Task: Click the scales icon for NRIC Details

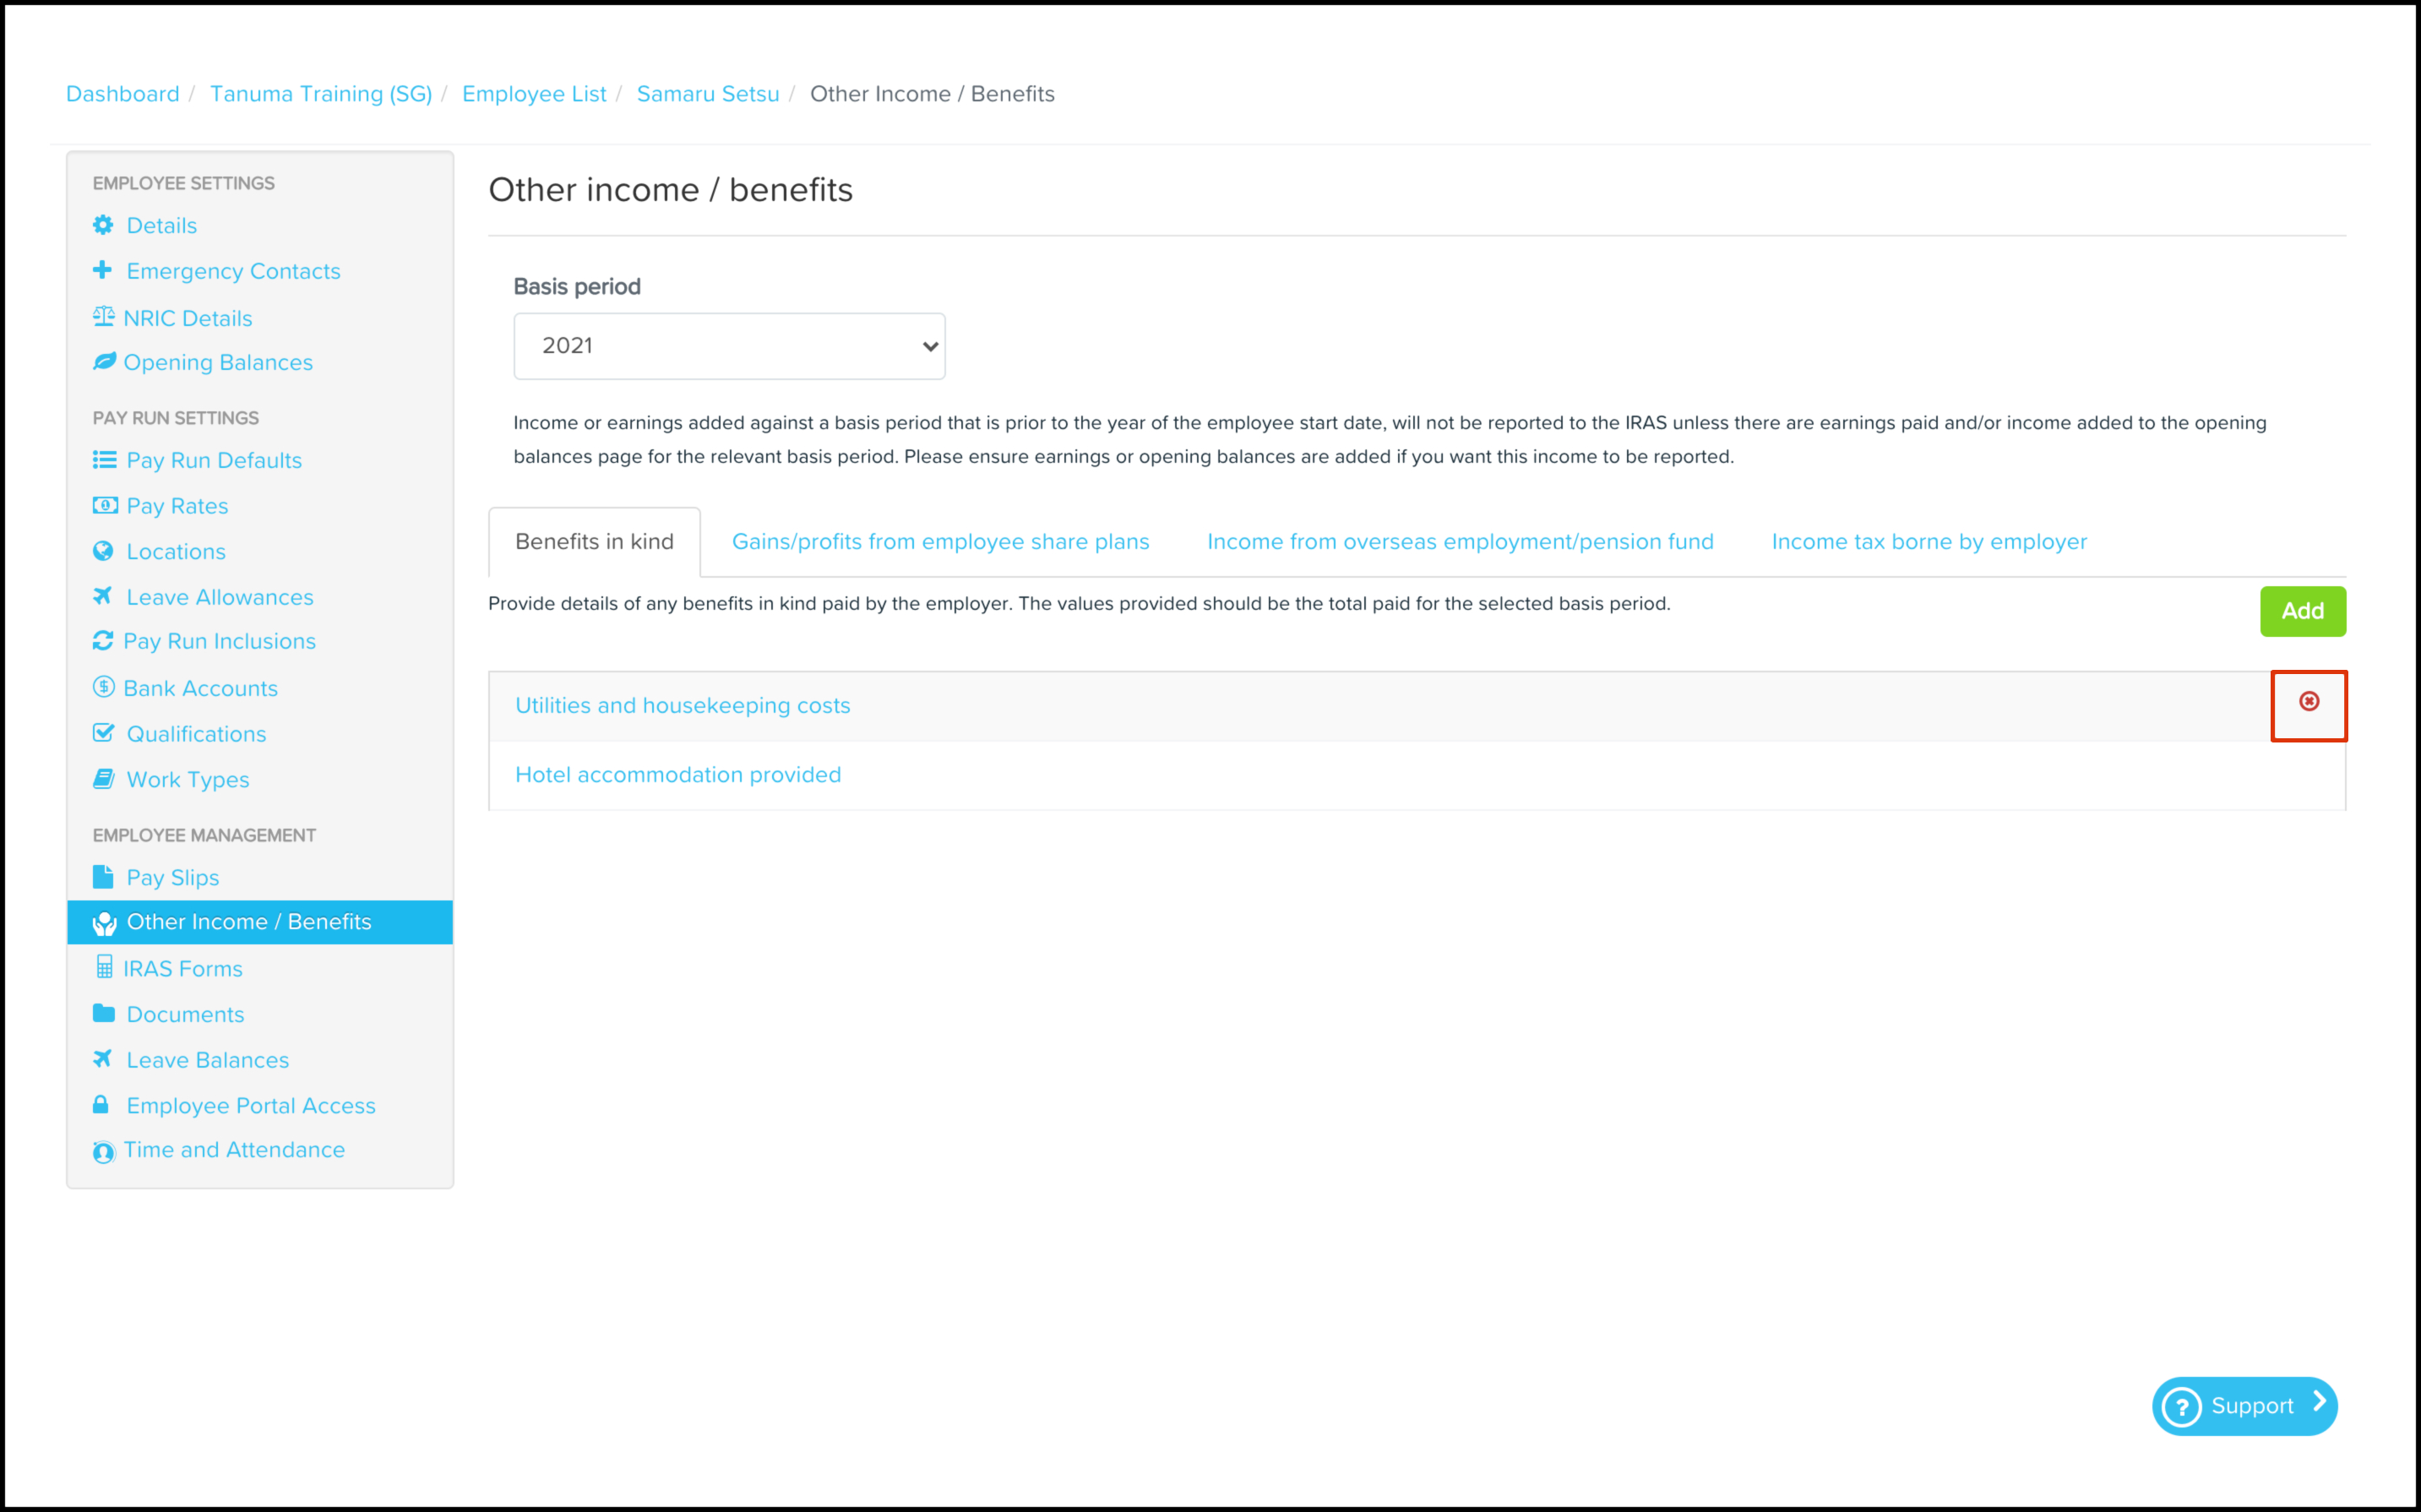Action: coord(103,317)
